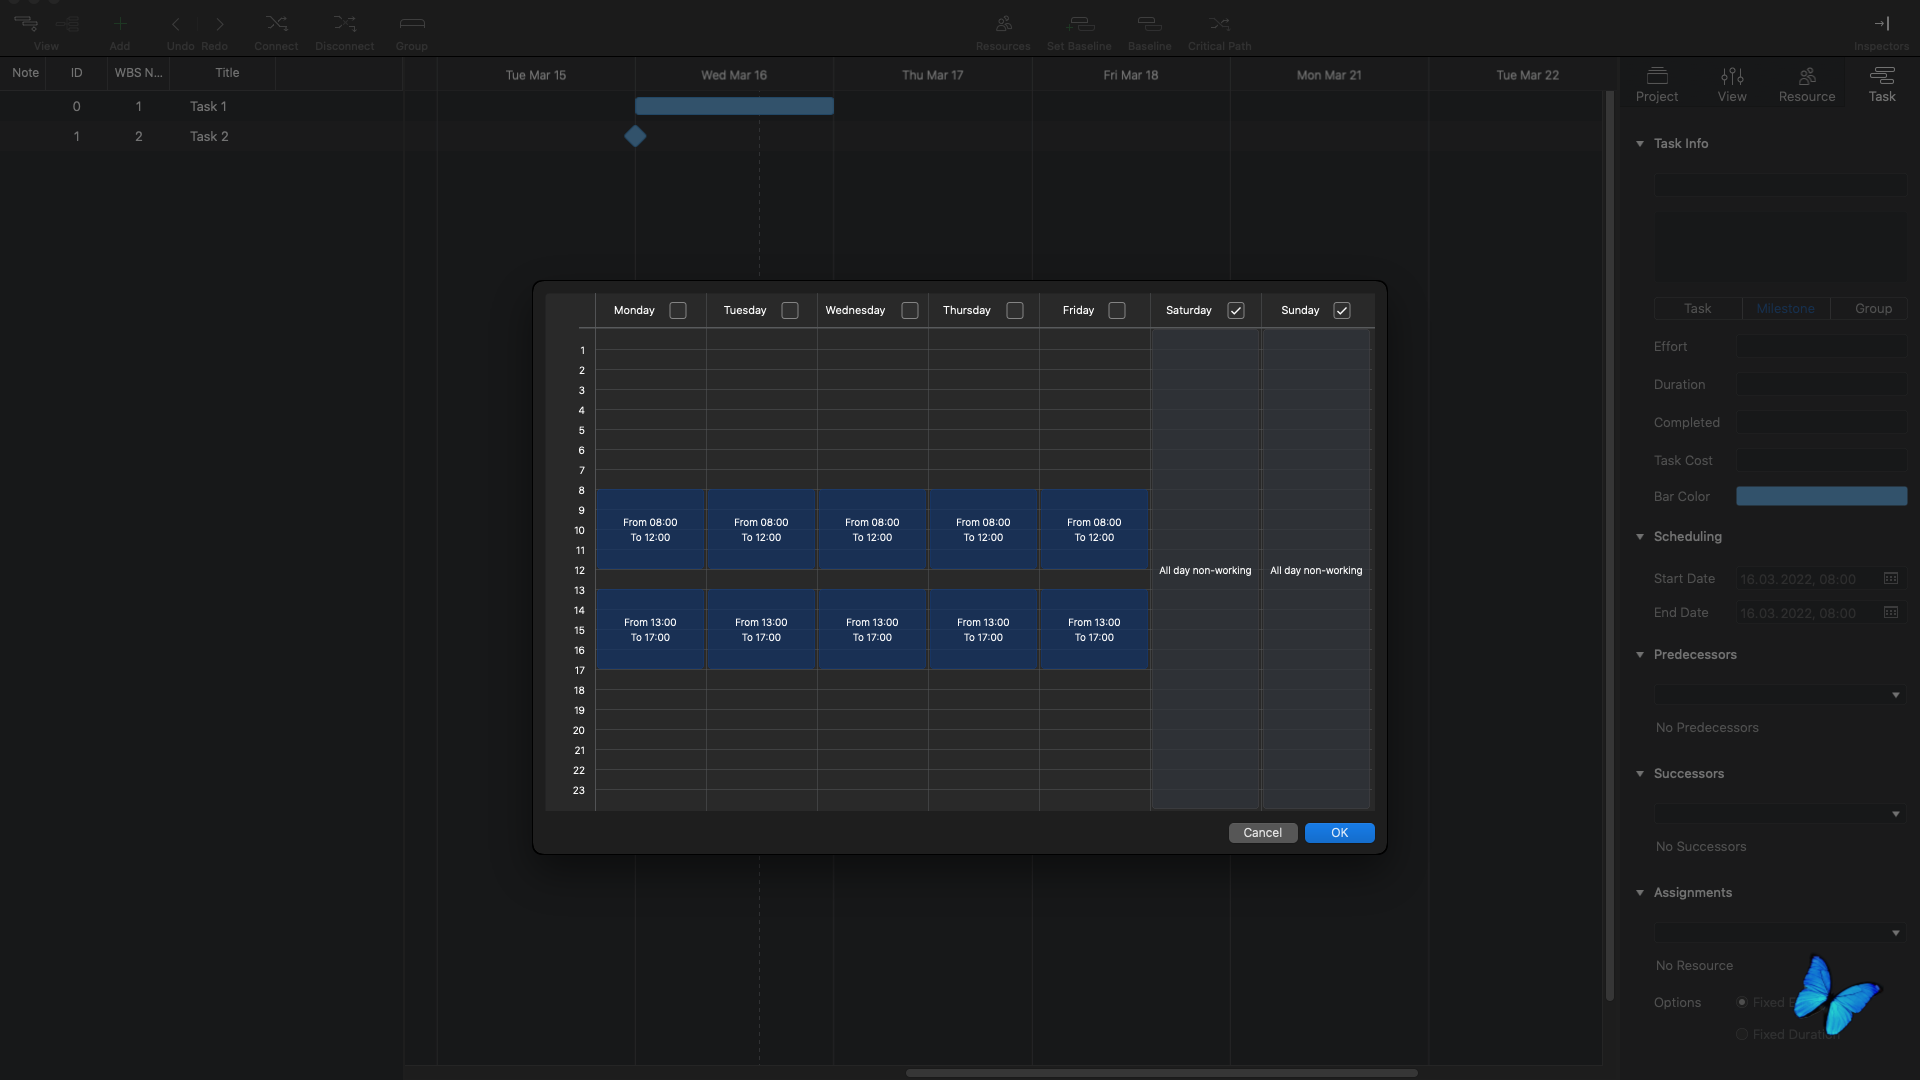Click the Set Baseline toolbar icon
Screen dimensions: 1920x1080
(1079, 24)
